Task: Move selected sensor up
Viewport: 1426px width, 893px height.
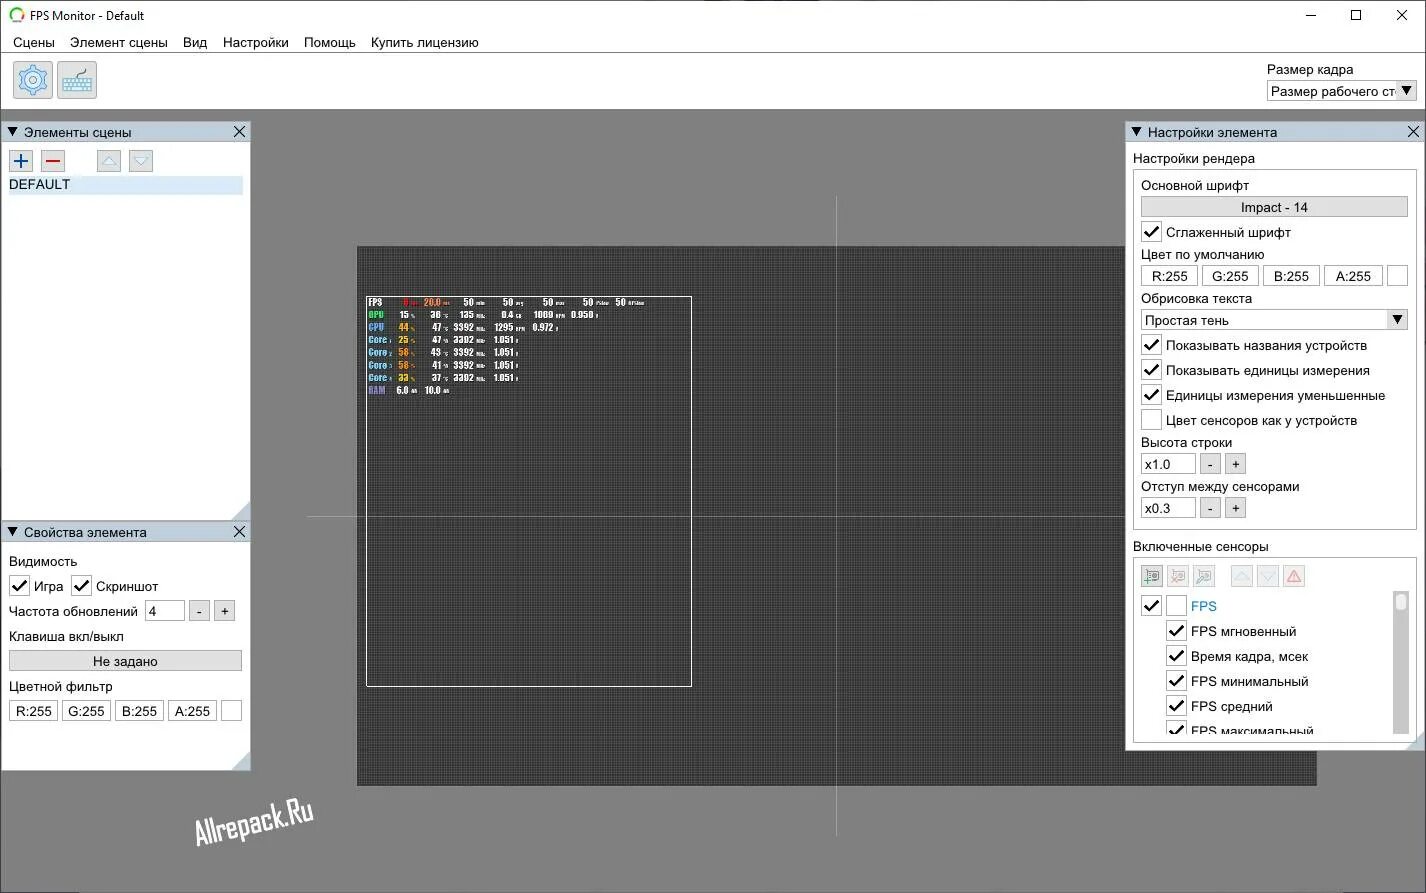Action: tap(1242, 576)
